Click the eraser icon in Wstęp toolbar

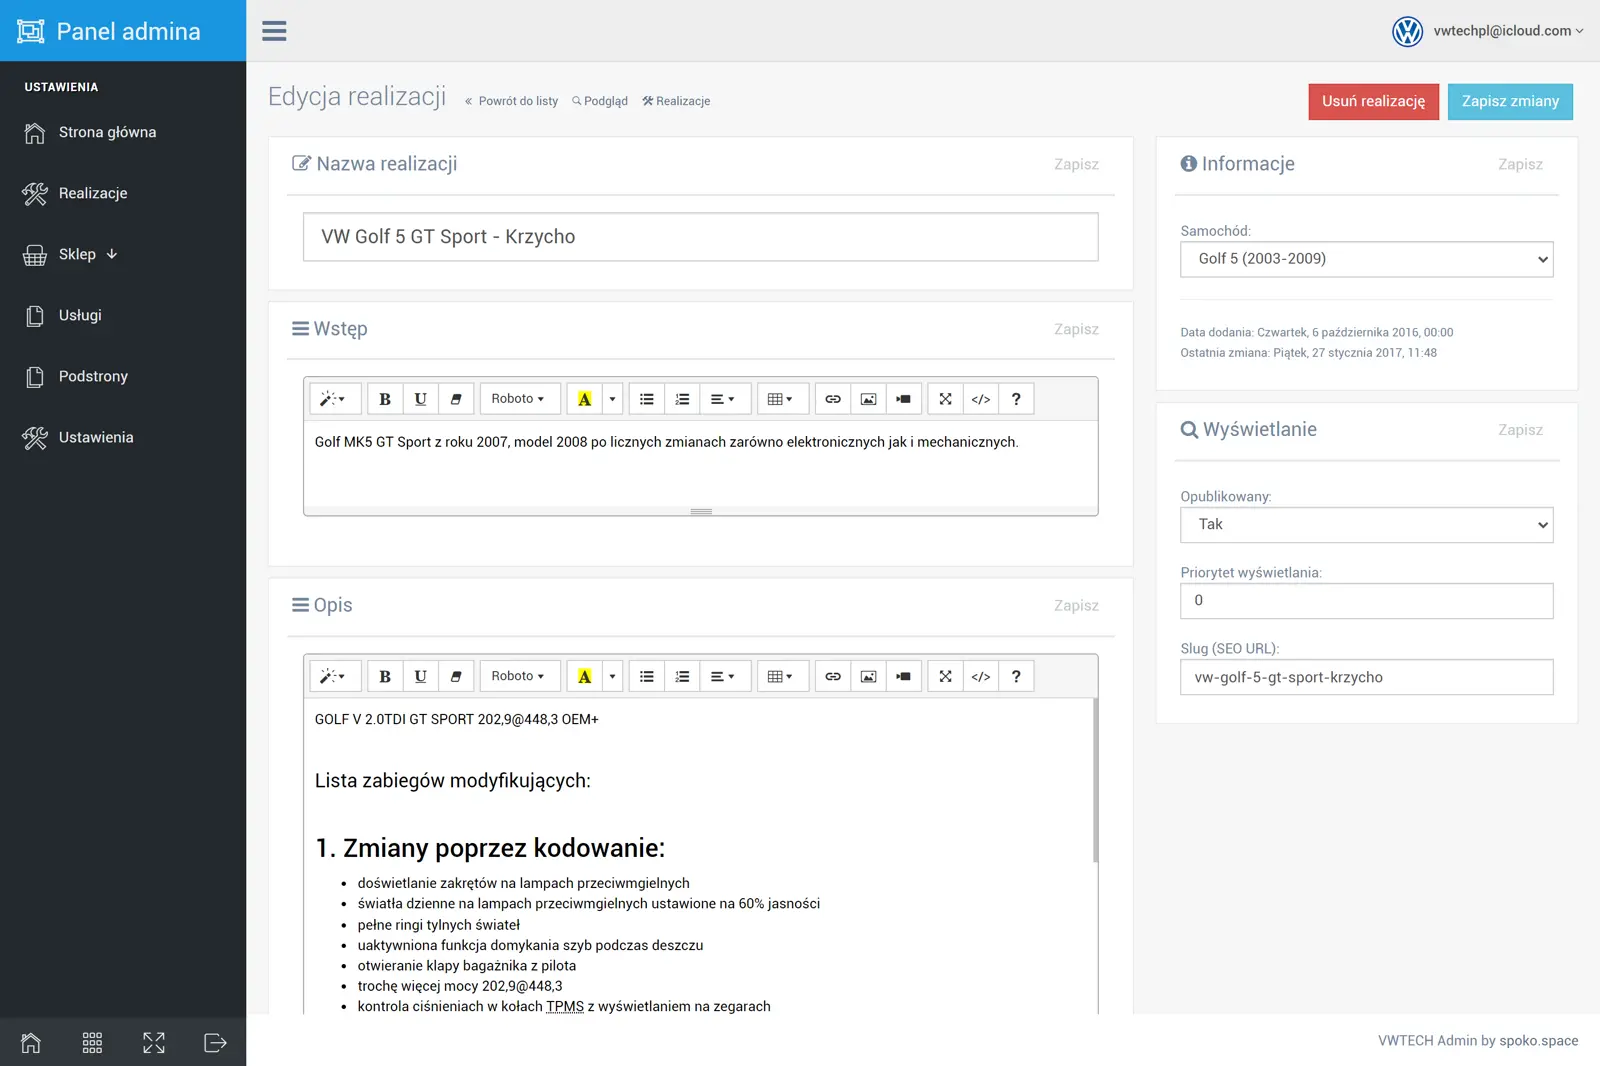click(x=456, y=399)
